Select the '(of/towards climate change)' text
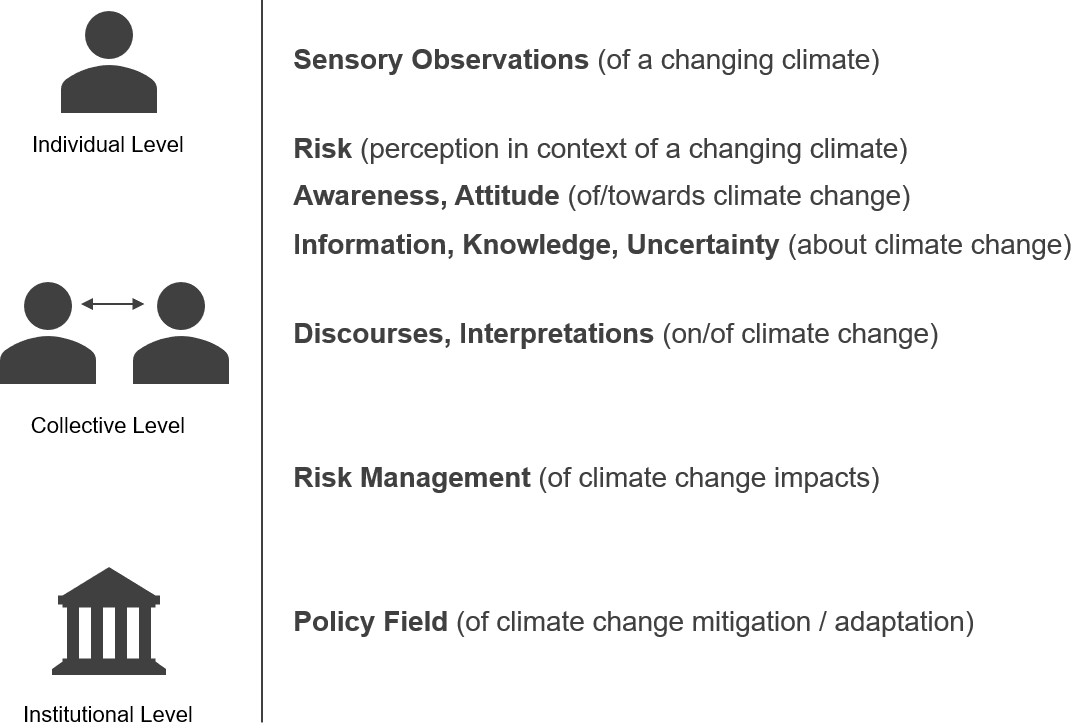The height and width of the screenshot is (723, 1071). click(739, 196)
